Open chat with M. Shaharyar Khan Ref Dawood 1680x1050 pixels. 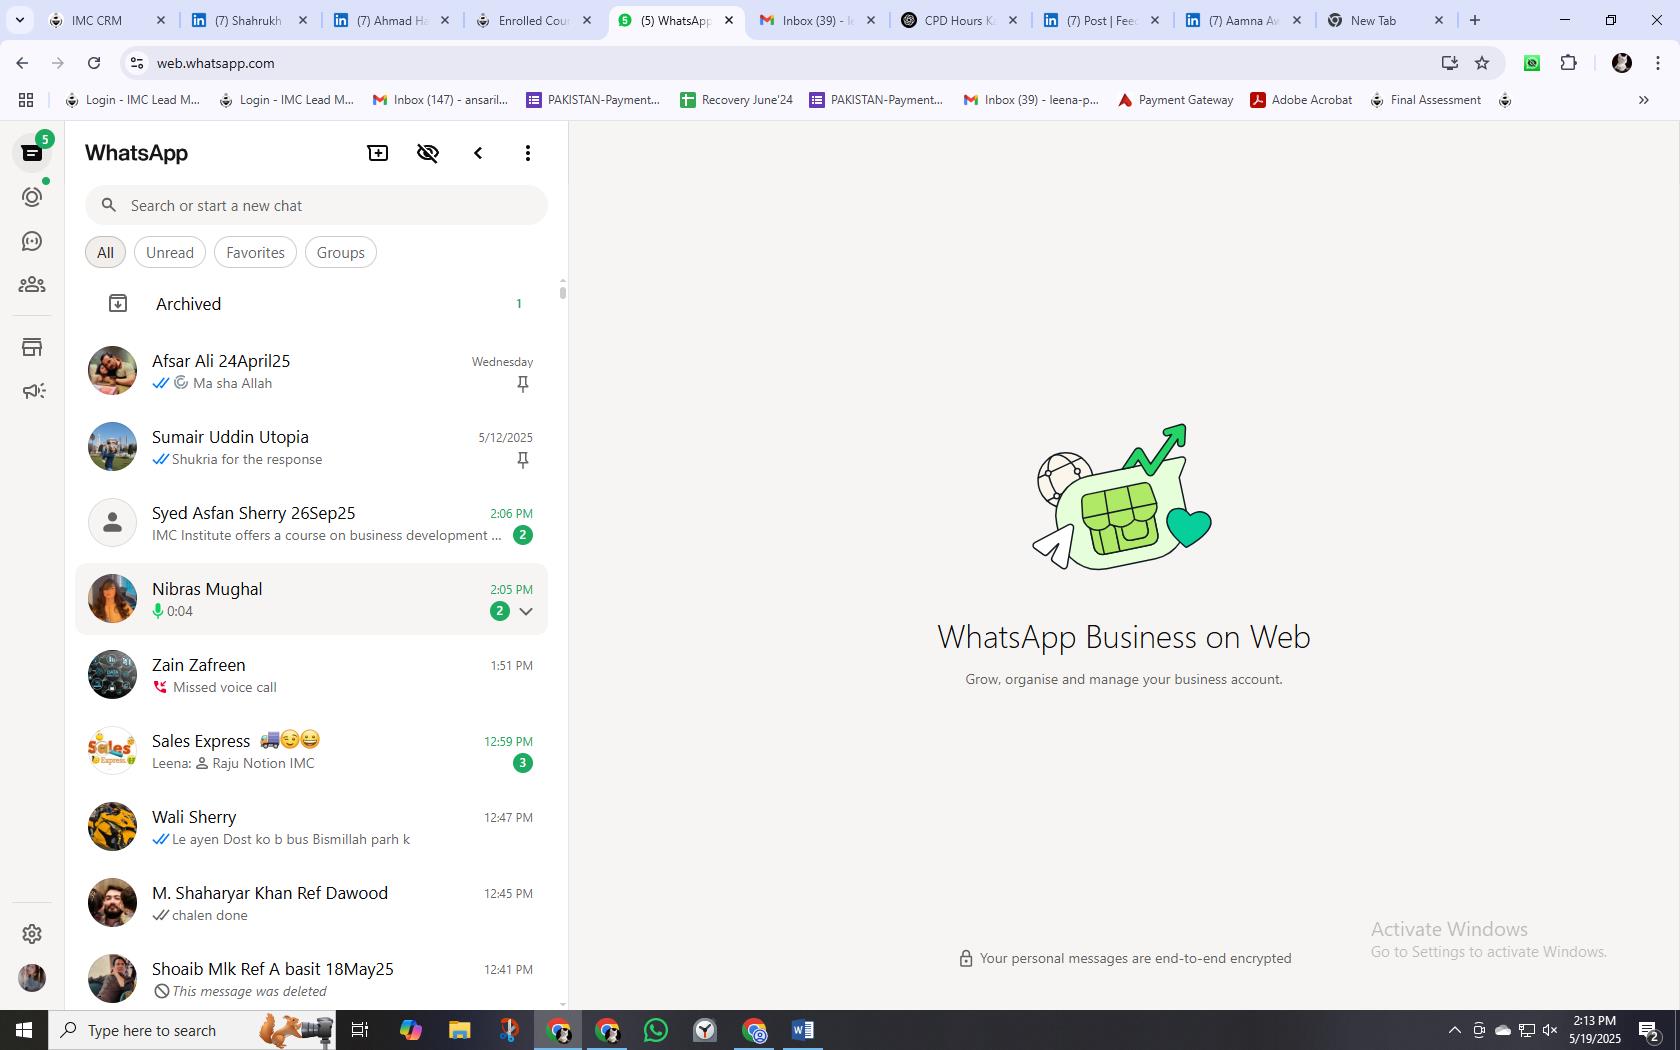click(x=312, y=903)
